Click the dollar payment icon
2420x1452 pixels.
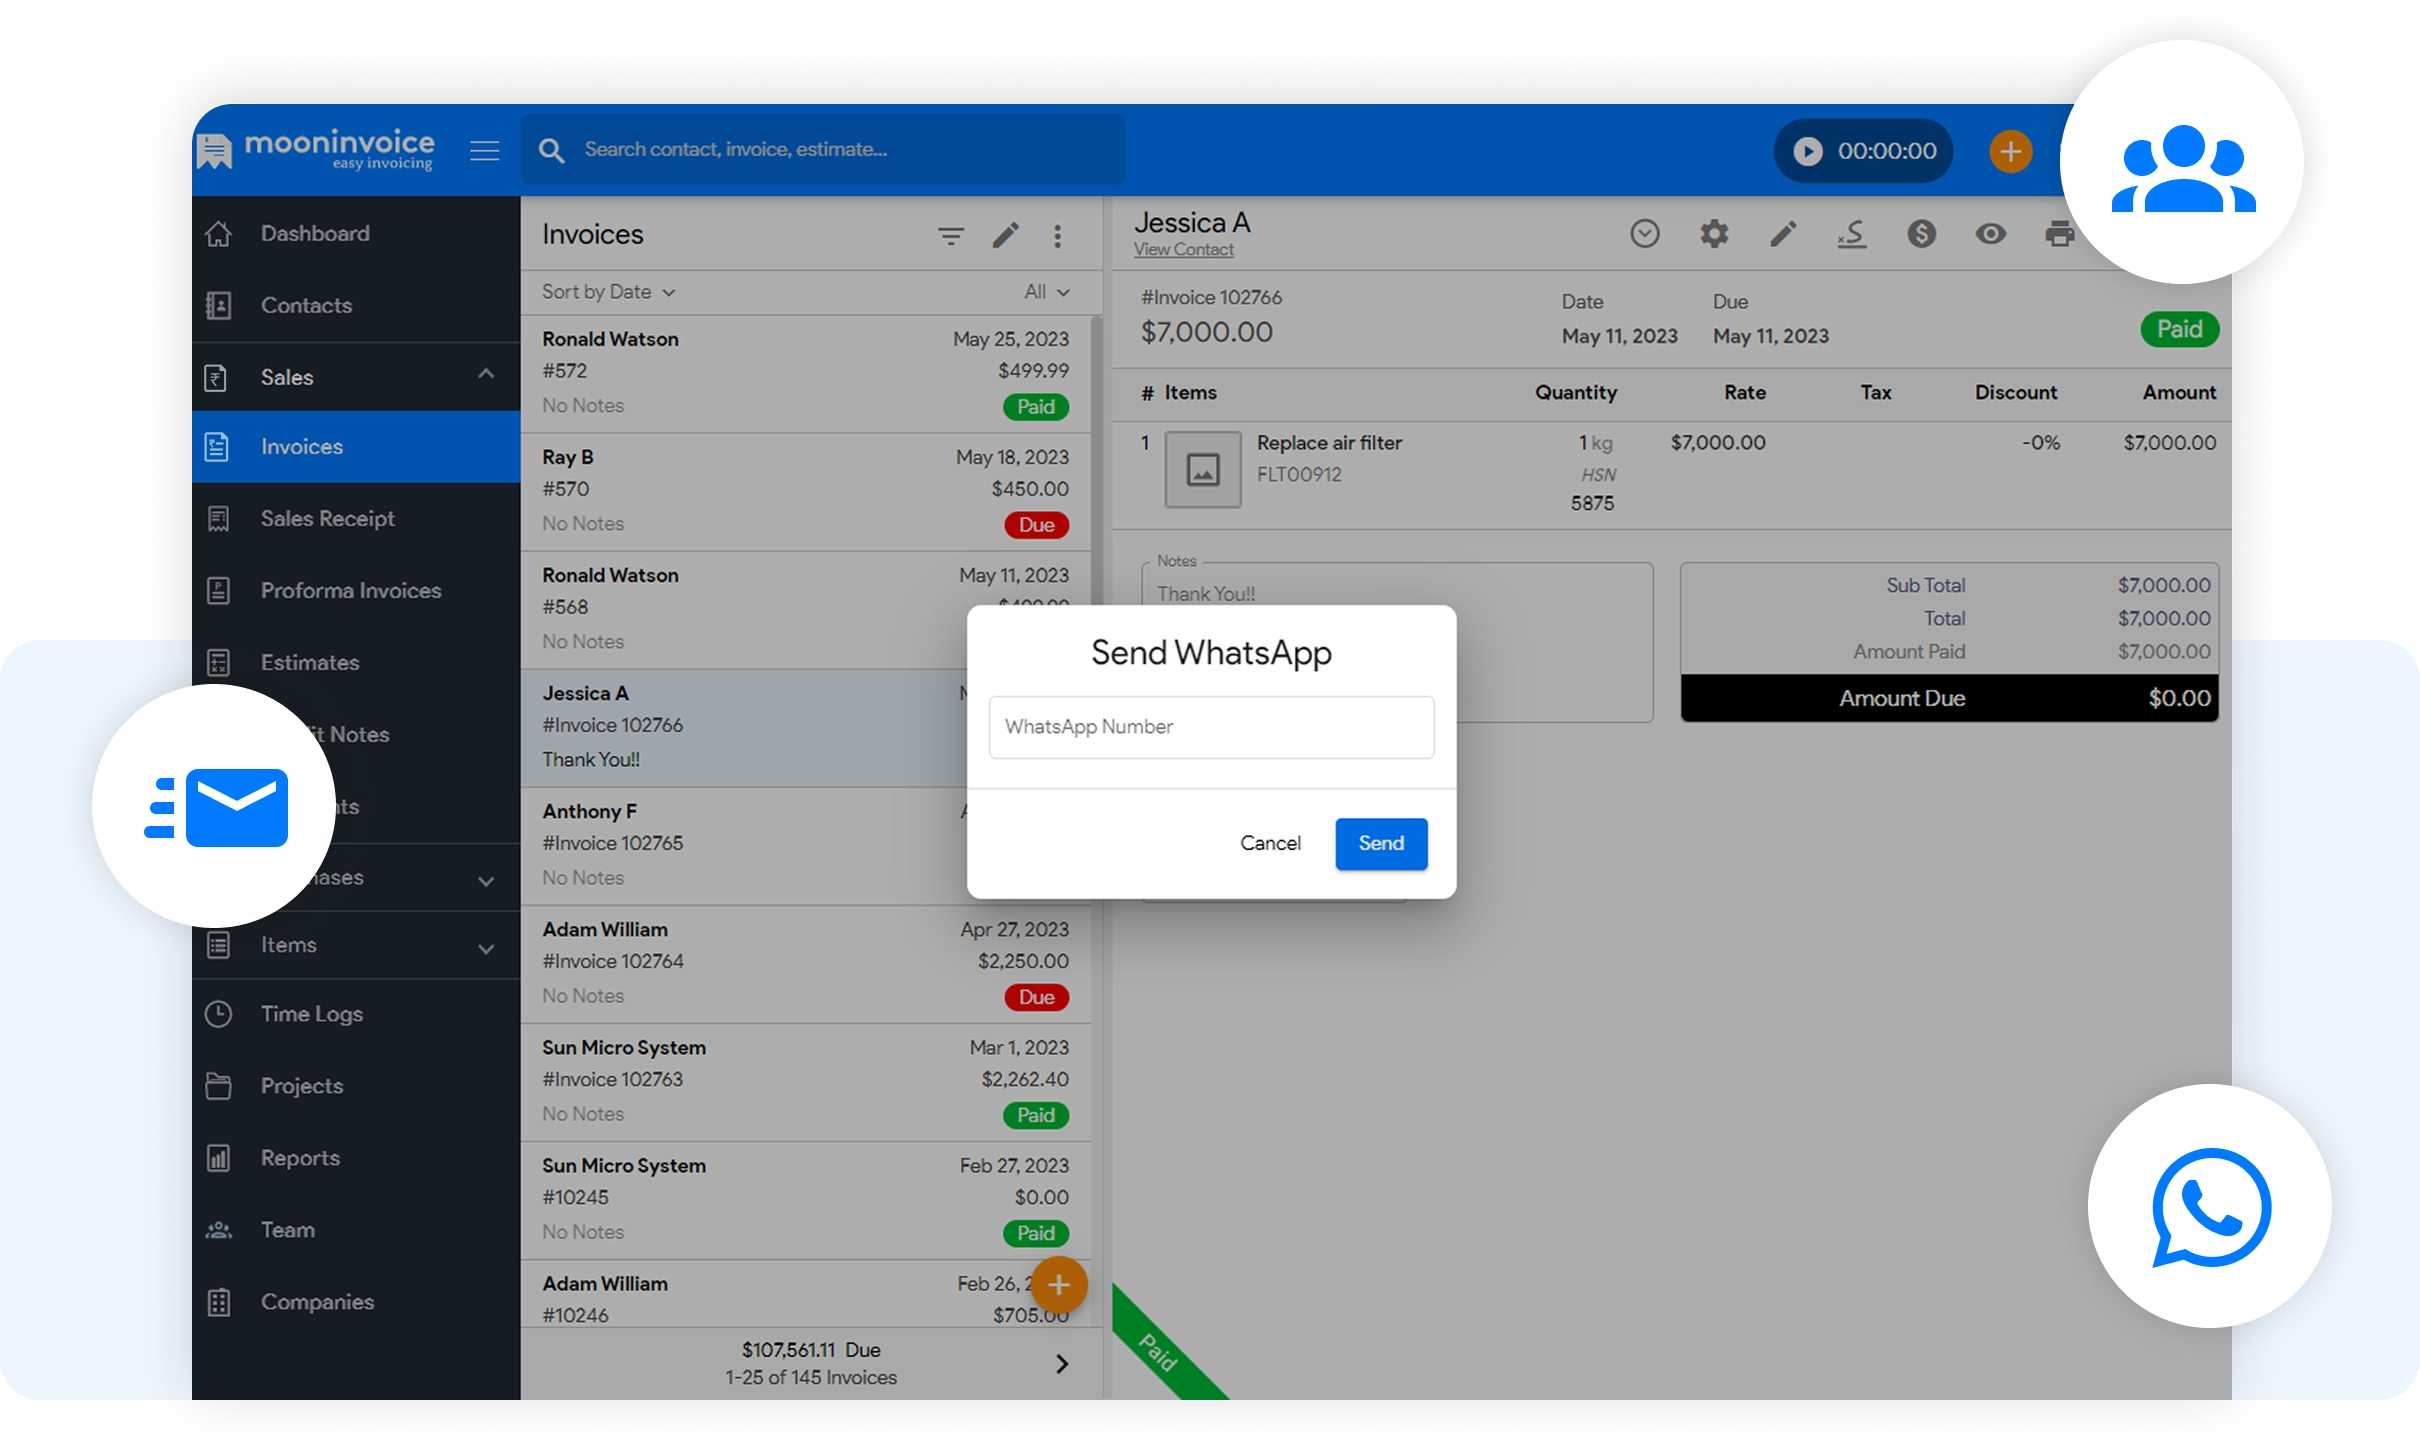pyautogui.click(x=1921, y=234)
